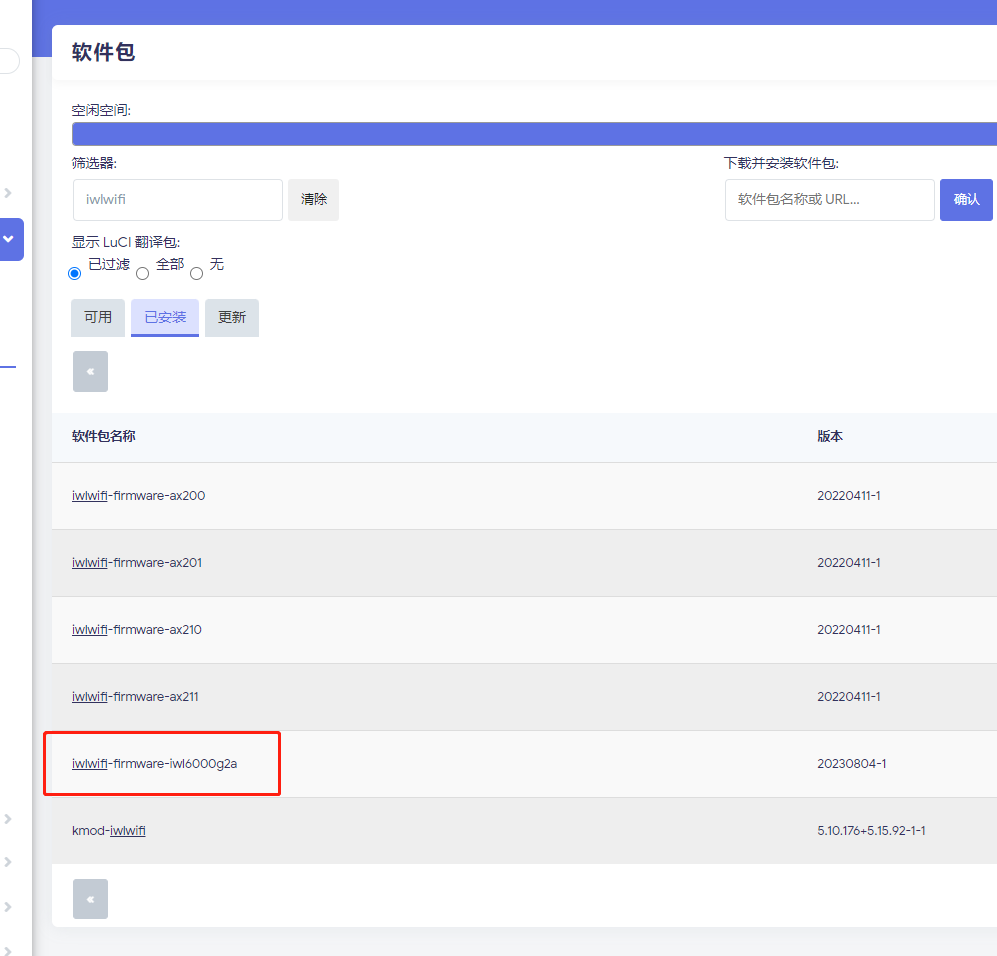This screenshot has height=956, width=997.
Task: Click the bottom « previous page button
Action: (x=90, y=899)
